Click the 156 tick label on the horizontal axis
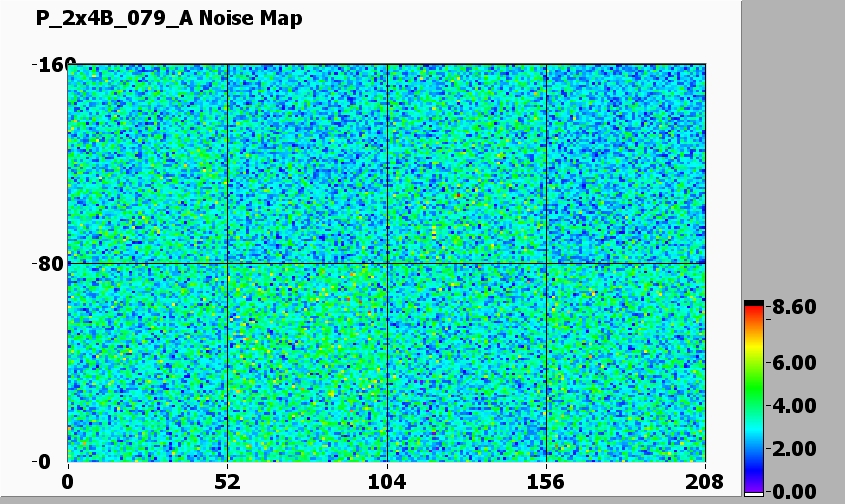 [546, 481]
